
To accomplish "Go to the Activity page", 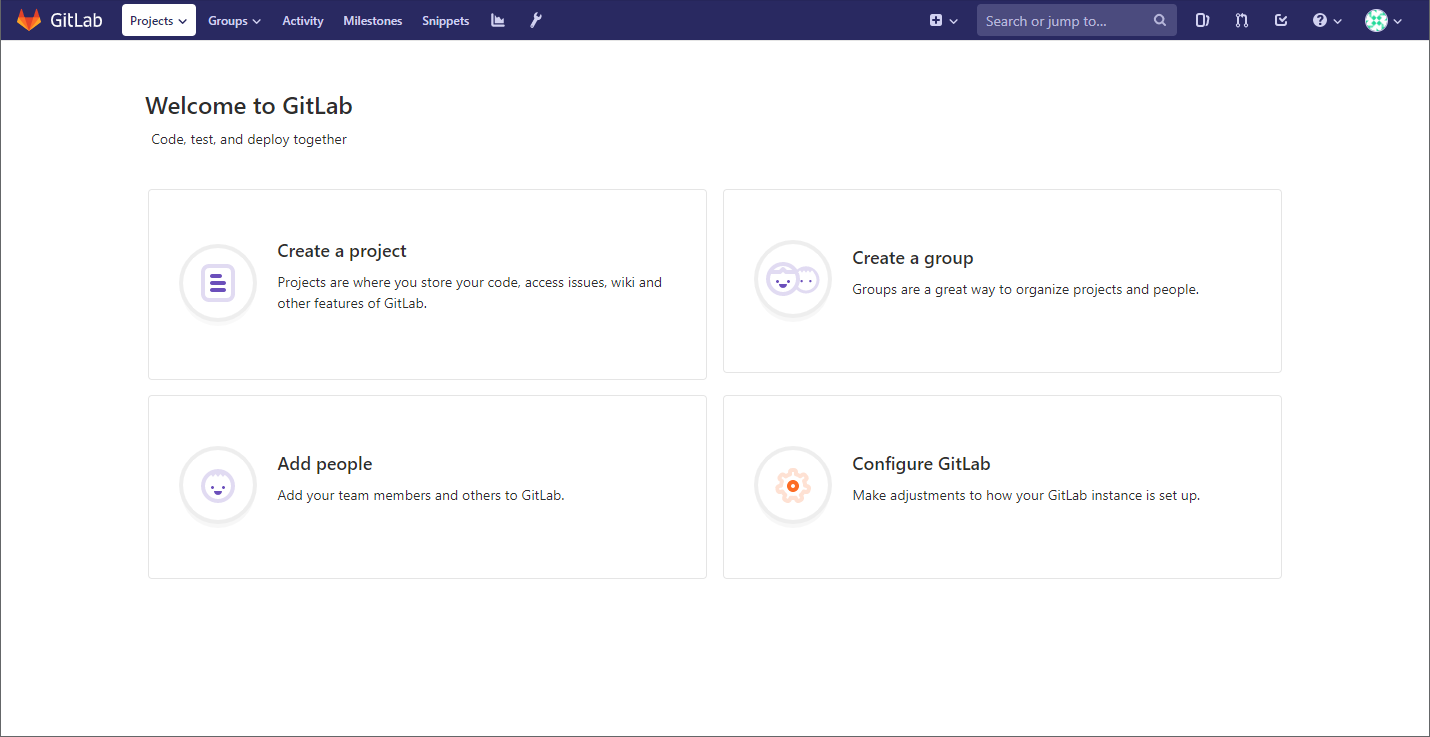I will 303,20.
